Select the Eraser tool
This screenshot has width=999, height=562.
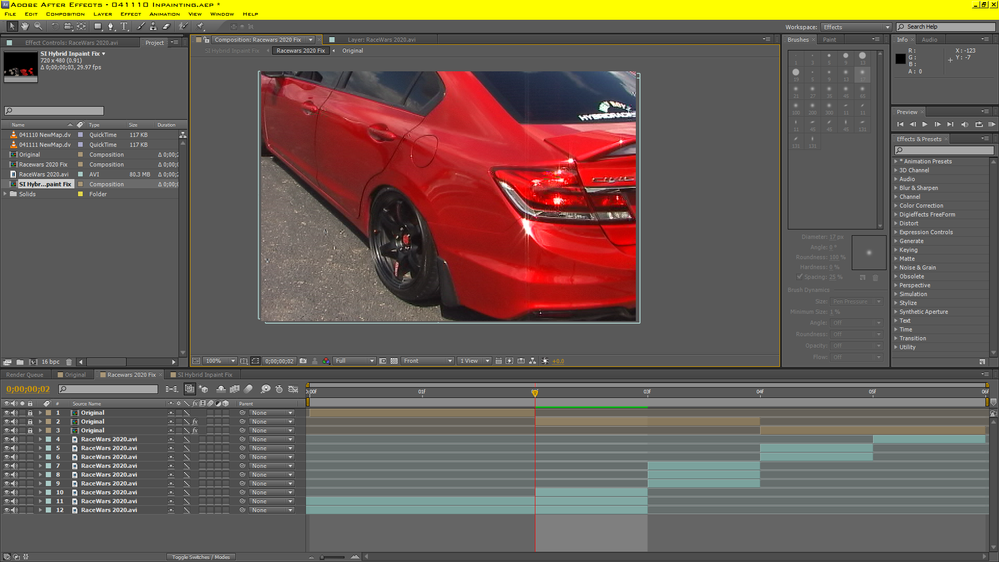click(x=167, y=27)
